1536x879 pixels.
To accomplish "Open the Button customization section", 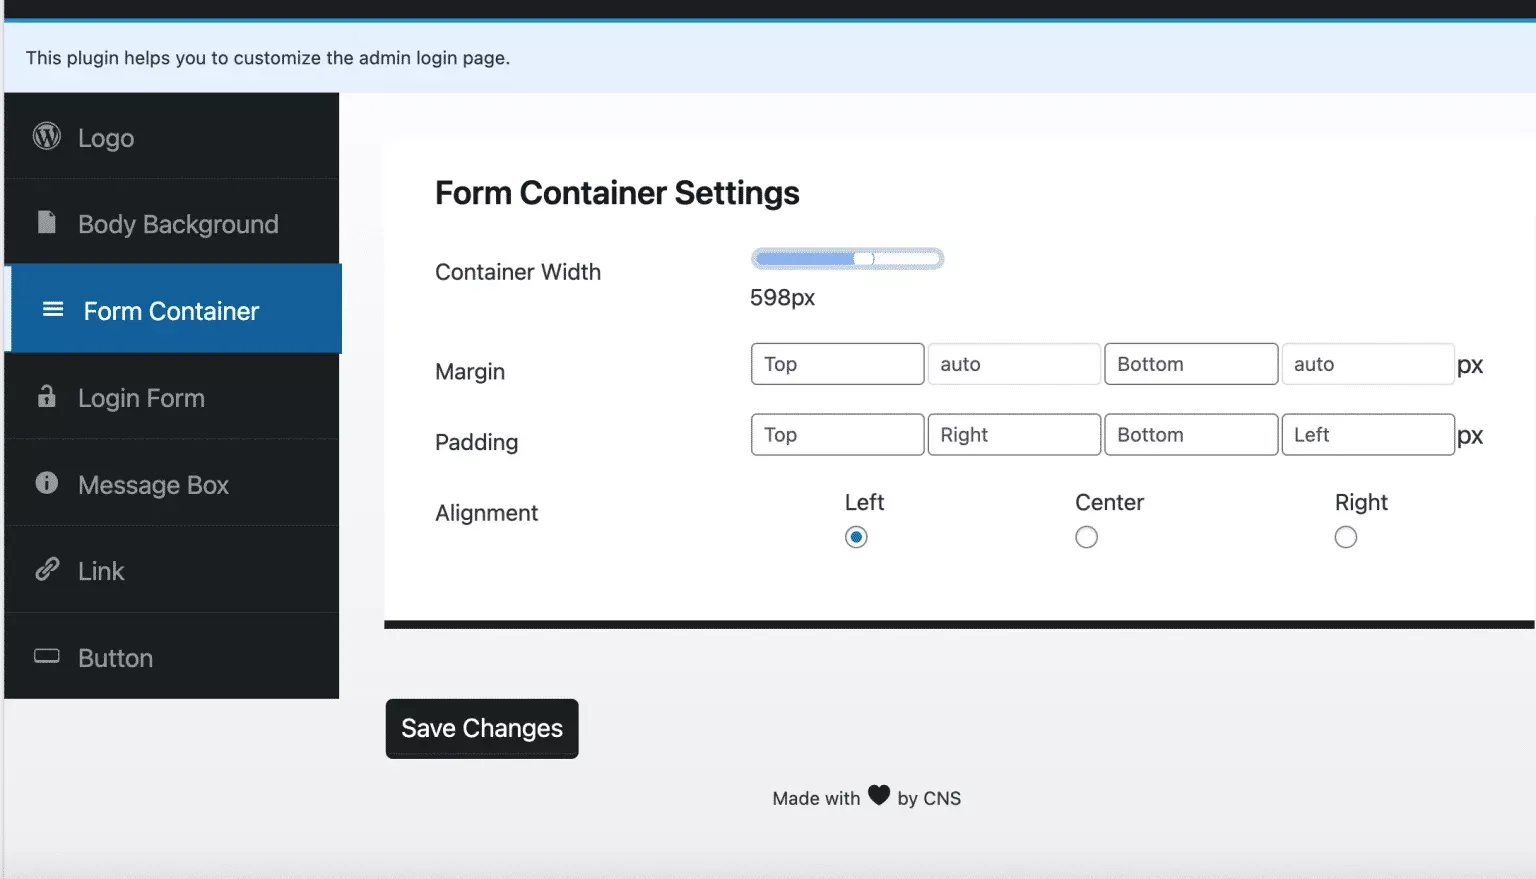I will click(114, 657).
